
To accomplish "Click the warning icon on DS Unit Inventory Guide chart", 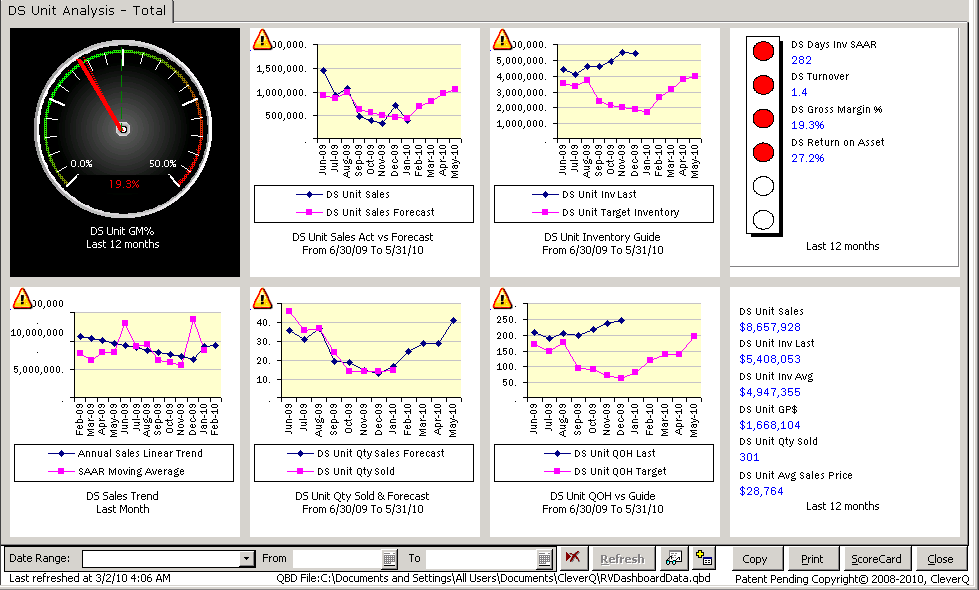I will click(x=502, y=38).
